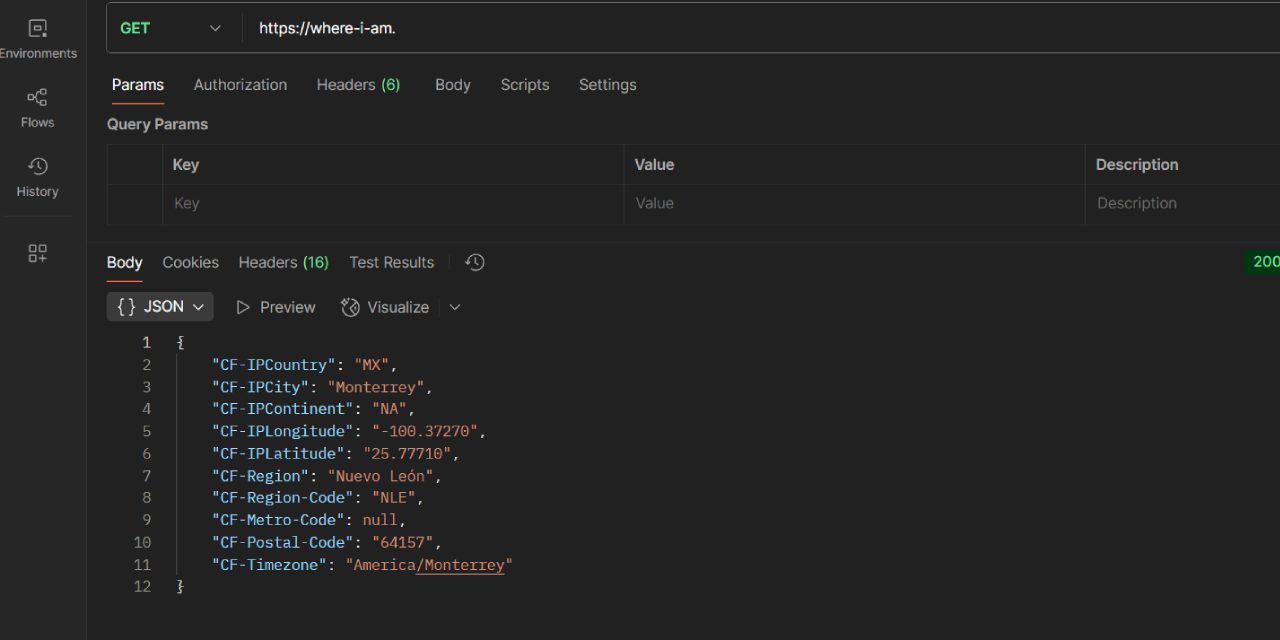The image size is (1280, 640).
Task: Expand the chevron next to Visualize
Action: (x=455, y=307)
